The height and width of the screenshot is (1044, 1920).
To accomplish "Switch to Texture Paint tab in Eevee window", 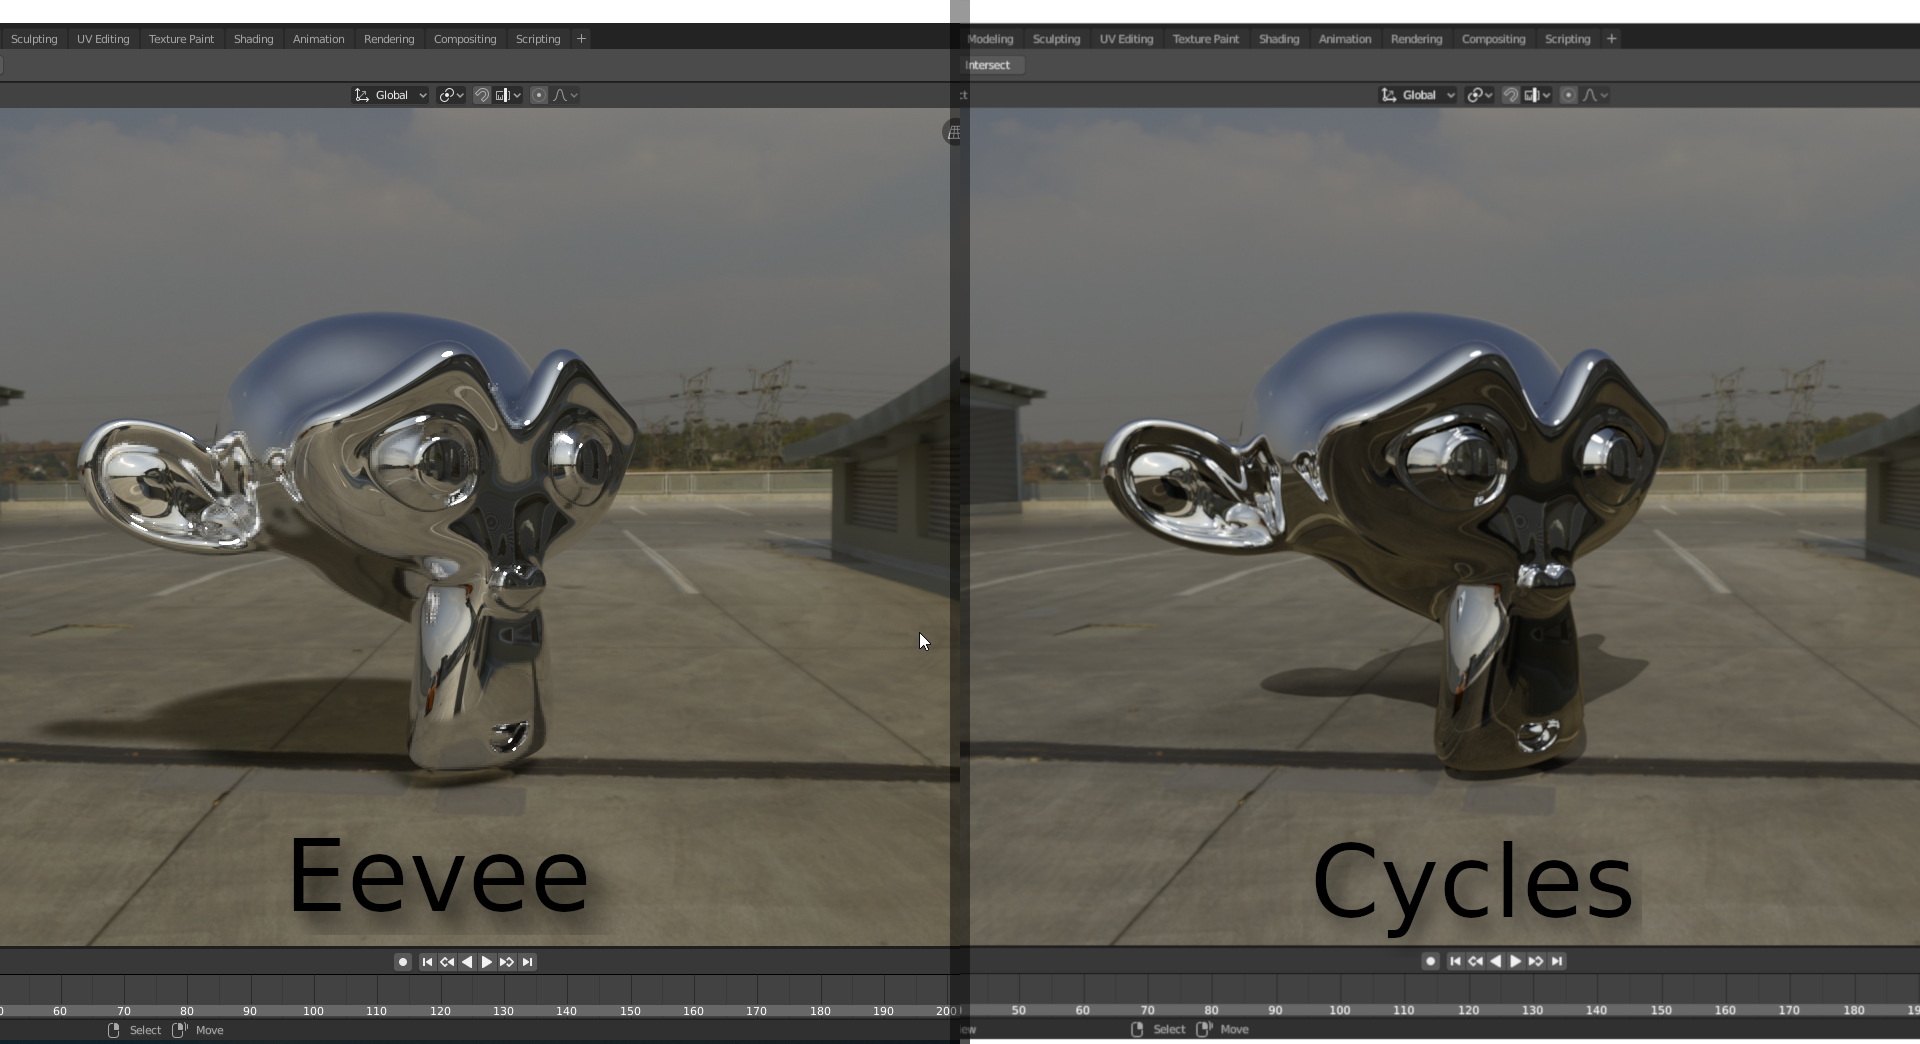I will pos(181,39).
